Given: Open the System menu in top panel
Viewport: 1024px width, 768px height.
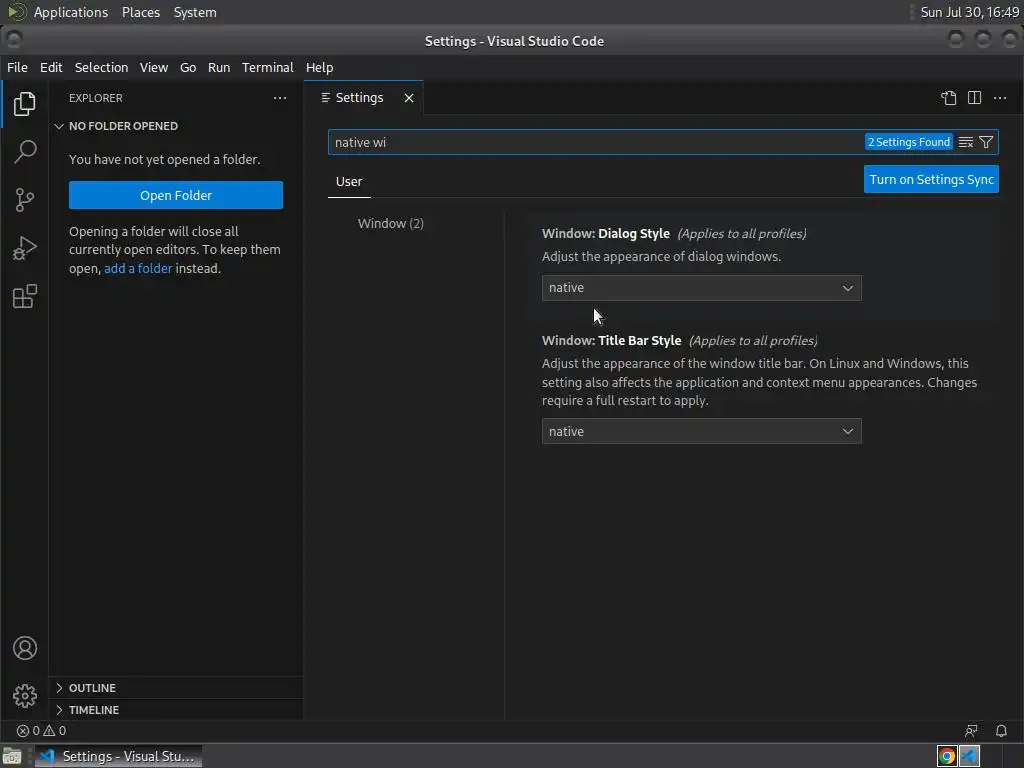Looking at the screenshot, I should [x=195, y=12].
